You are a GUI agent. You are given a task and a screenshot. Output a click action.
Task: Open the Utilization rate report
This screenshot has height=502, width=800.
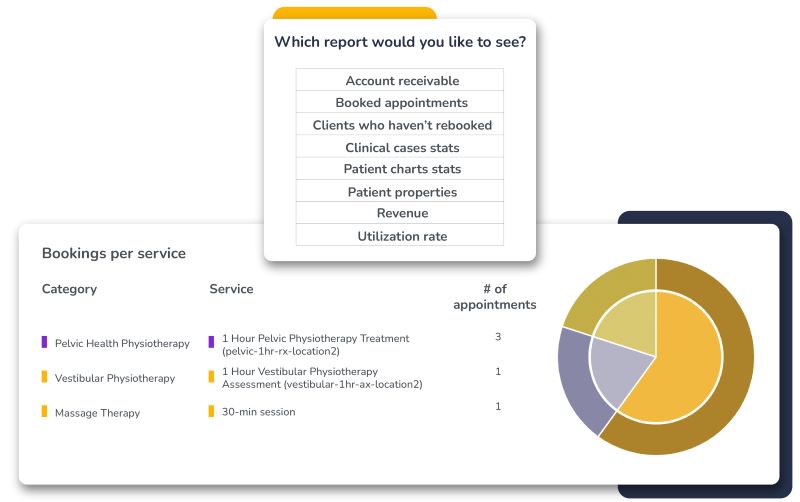pyautogui.click(x=402, y=236)
